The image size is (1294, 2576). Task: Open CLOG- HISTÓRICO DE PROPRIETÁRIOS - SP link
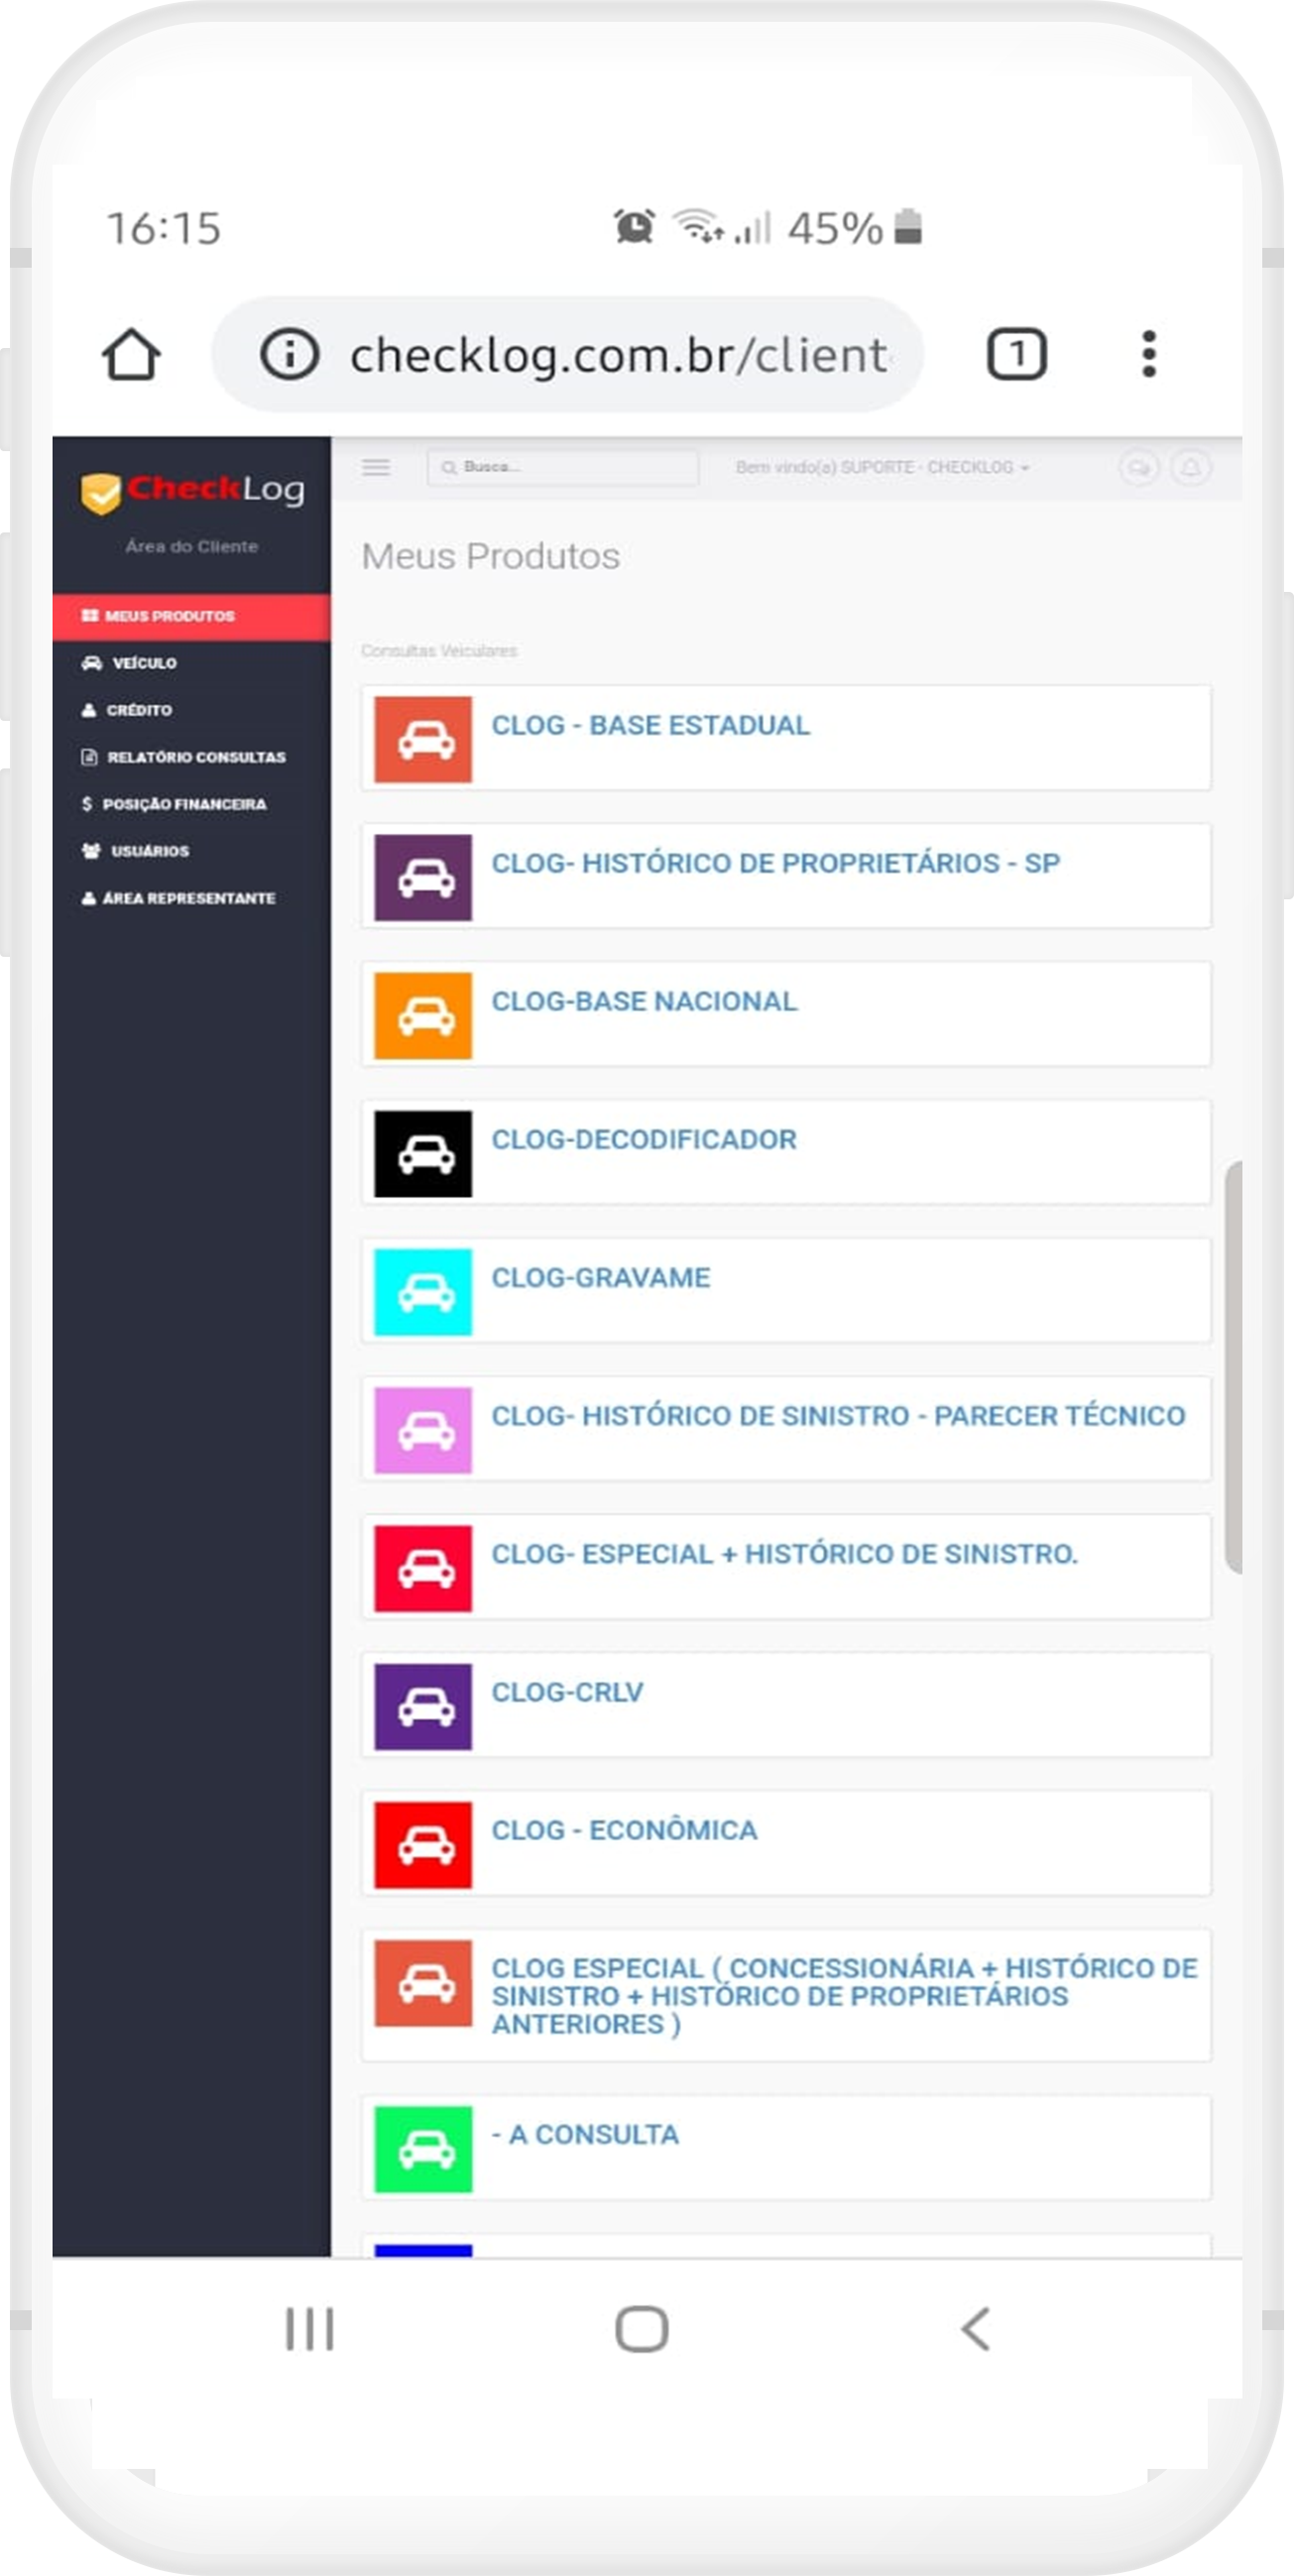click(x=775, y=863)
